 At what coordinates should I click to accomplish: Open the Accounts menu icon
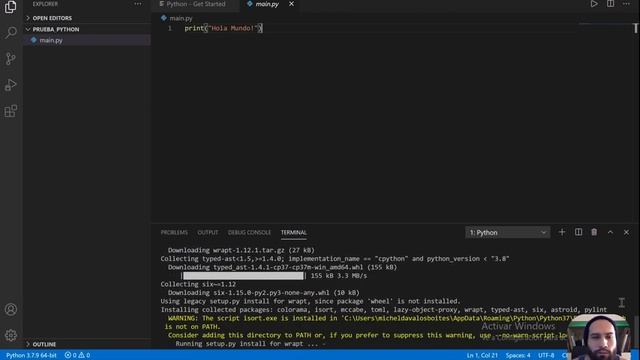click(11, 309)
